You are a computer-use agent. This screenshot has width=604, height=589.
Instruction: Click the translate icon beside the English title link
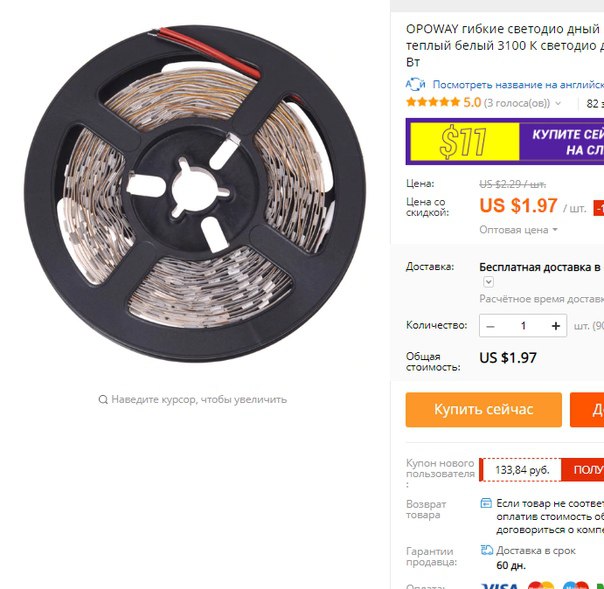[416, 84]
